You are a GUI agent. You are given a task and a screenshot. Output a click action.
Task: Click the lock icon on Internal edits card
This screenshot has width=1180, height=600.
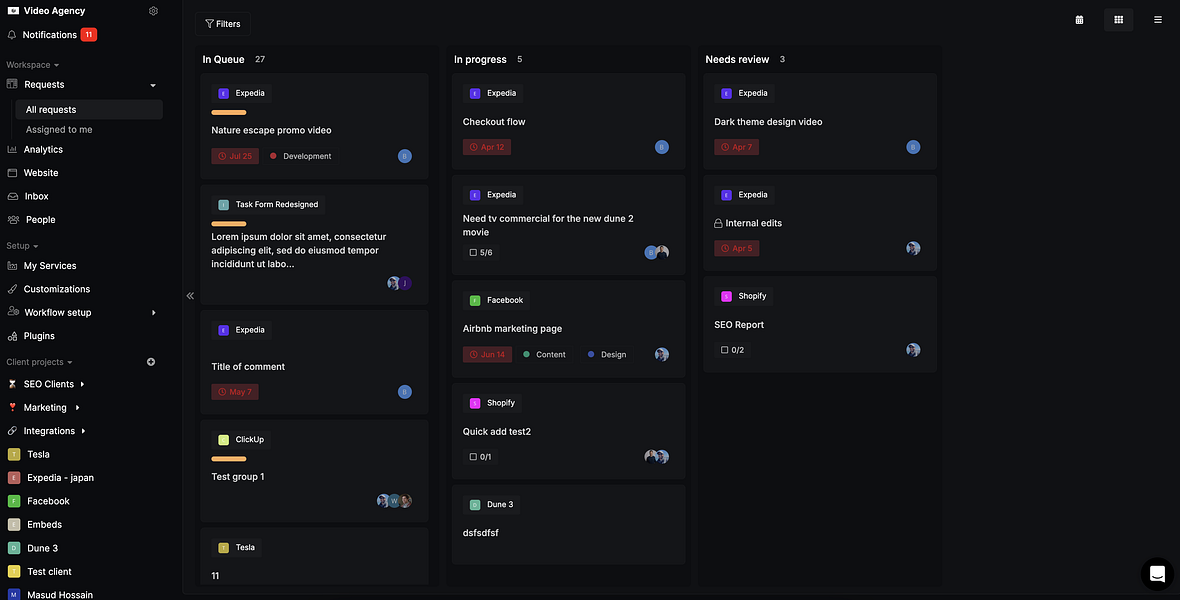pyautogui.click(x=718, y=223)
